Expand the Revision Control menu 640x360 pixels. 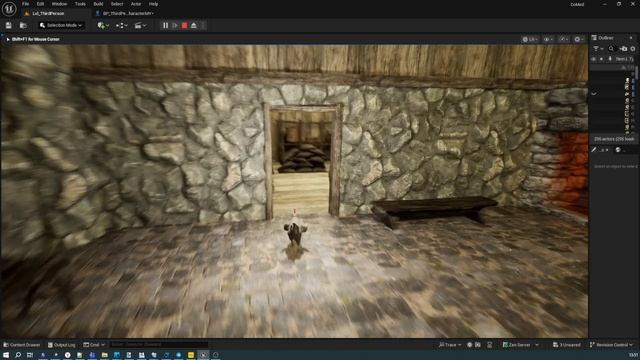pos(611,345)
